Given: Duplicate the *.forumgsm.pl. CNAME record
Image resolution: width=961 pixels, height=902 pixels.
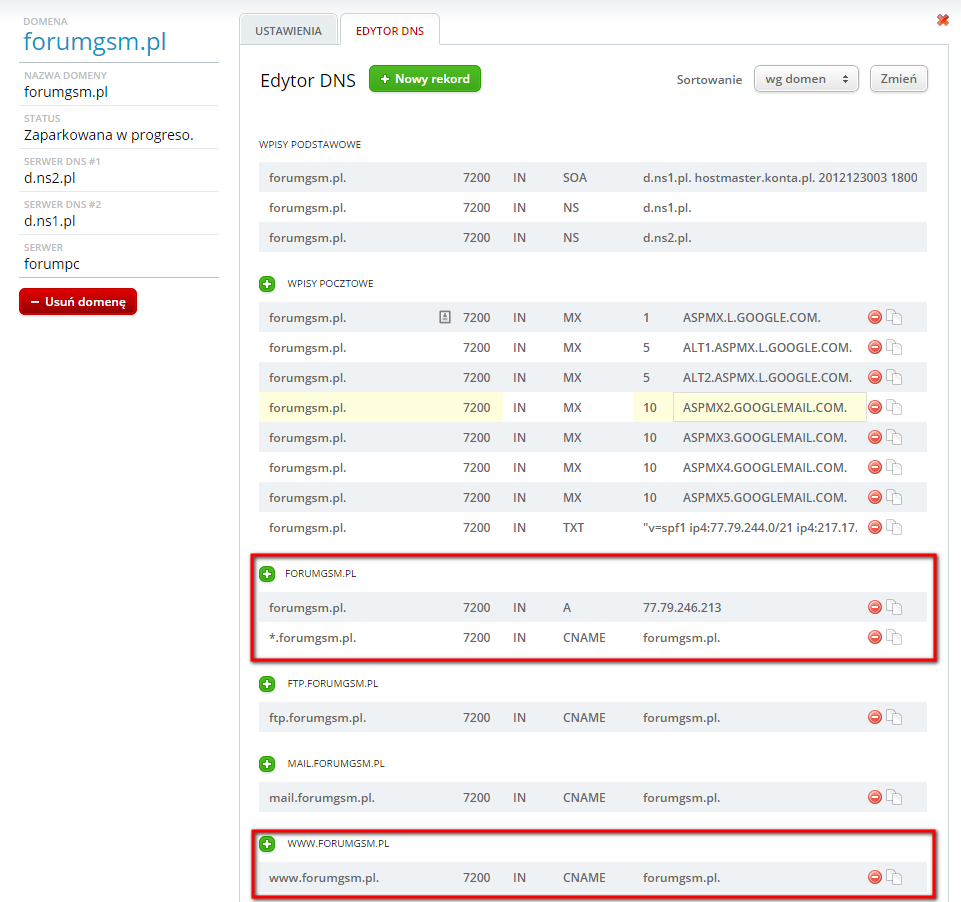Looking at the screenshot, I should (x=895, y=638).
